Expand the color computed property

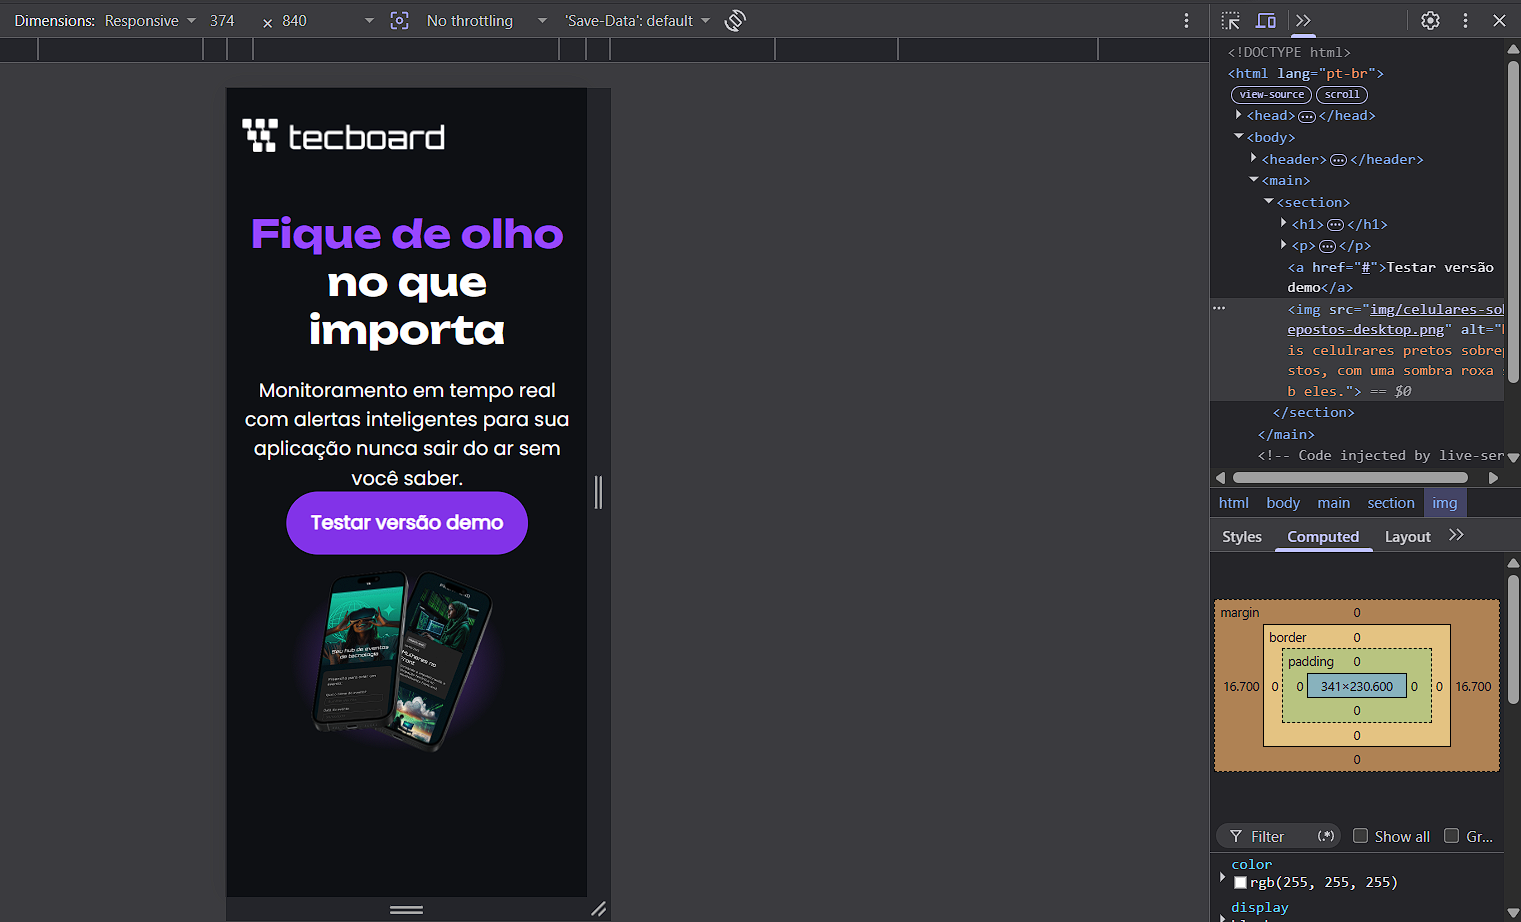point(1222,877)
